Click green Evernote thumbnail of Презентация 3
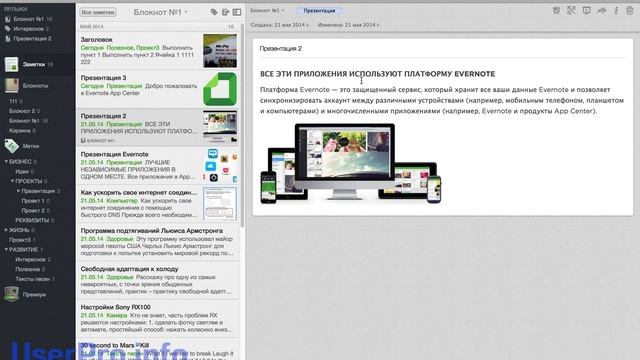The height and width of the screenshot is (360, 640). click(x=220, y=89)
